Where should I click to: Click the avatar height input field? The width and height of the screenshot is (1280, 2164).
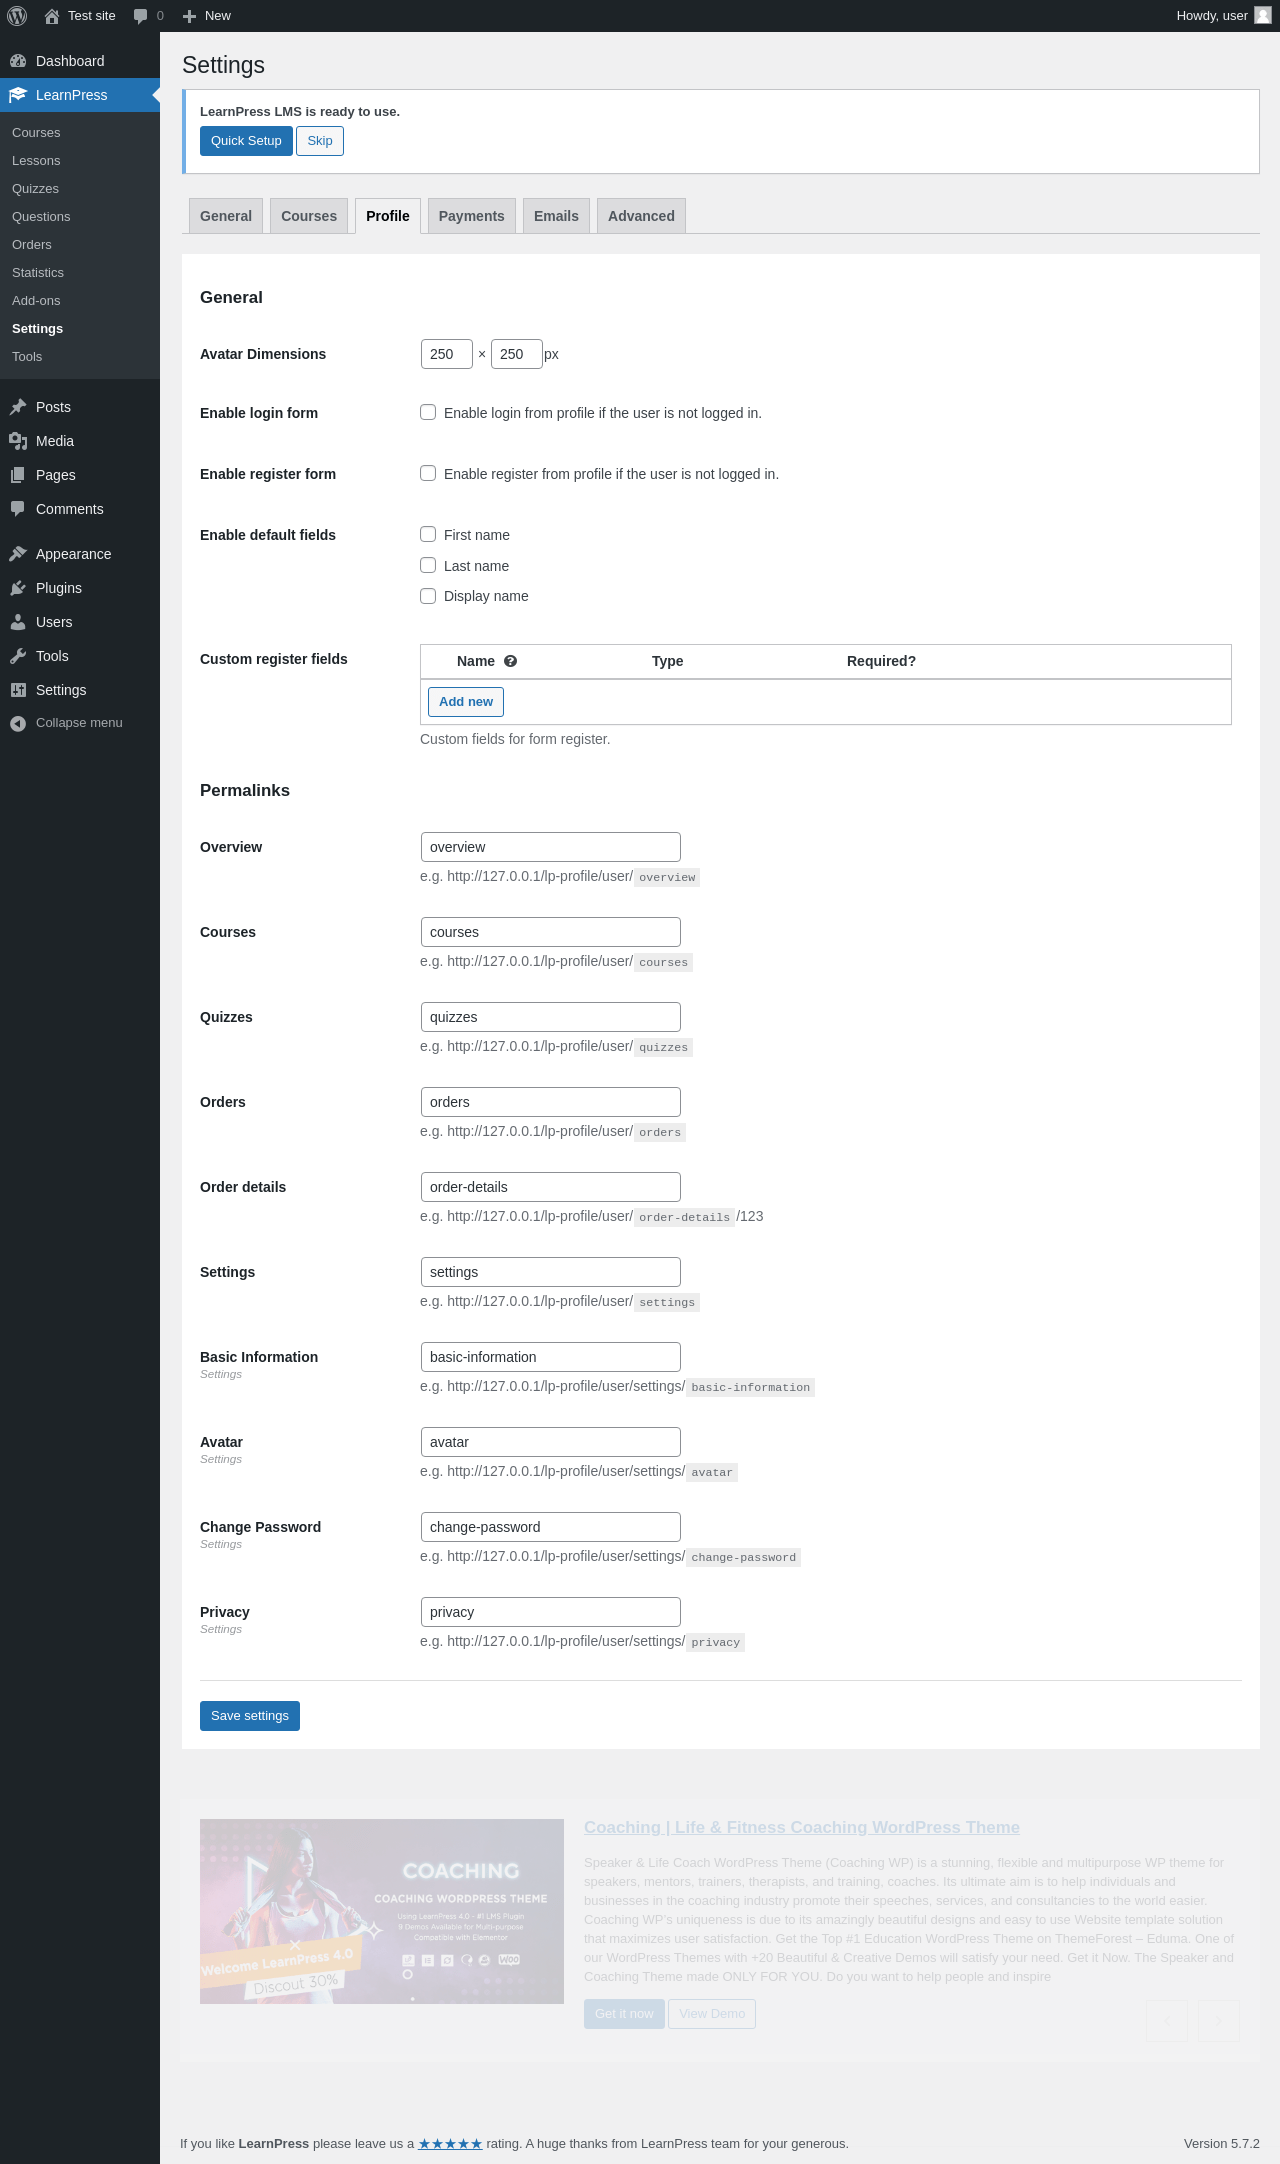(517, 354)
